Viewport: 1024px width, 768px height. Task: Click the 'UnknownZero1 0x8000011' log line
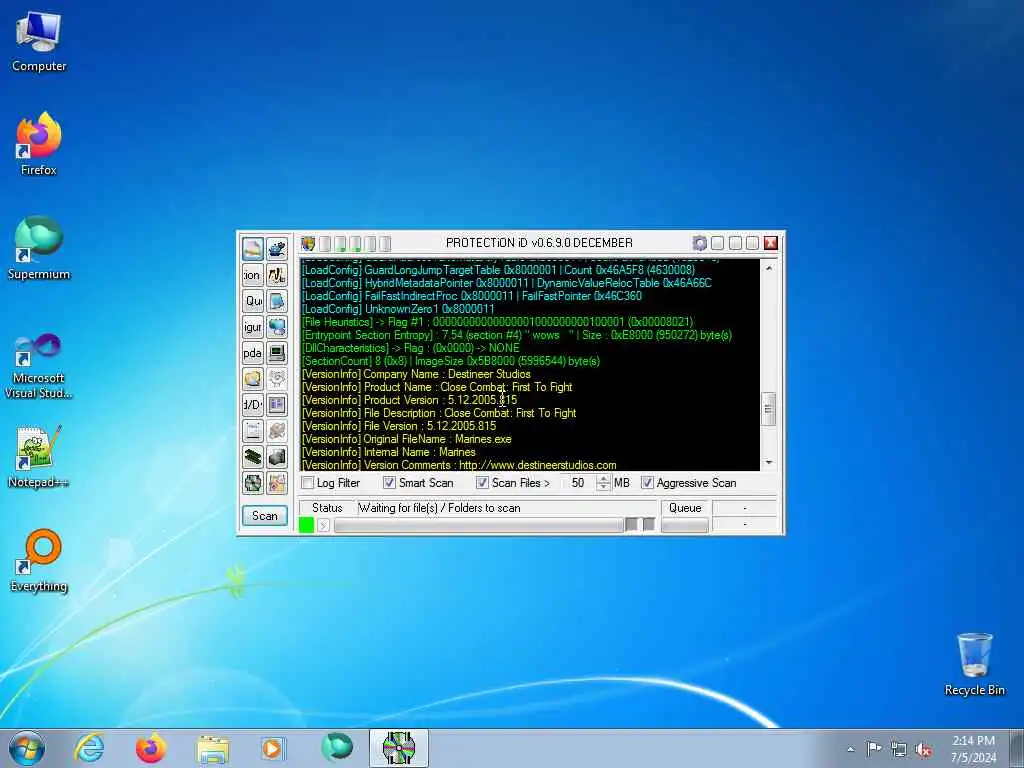(398, 309)
